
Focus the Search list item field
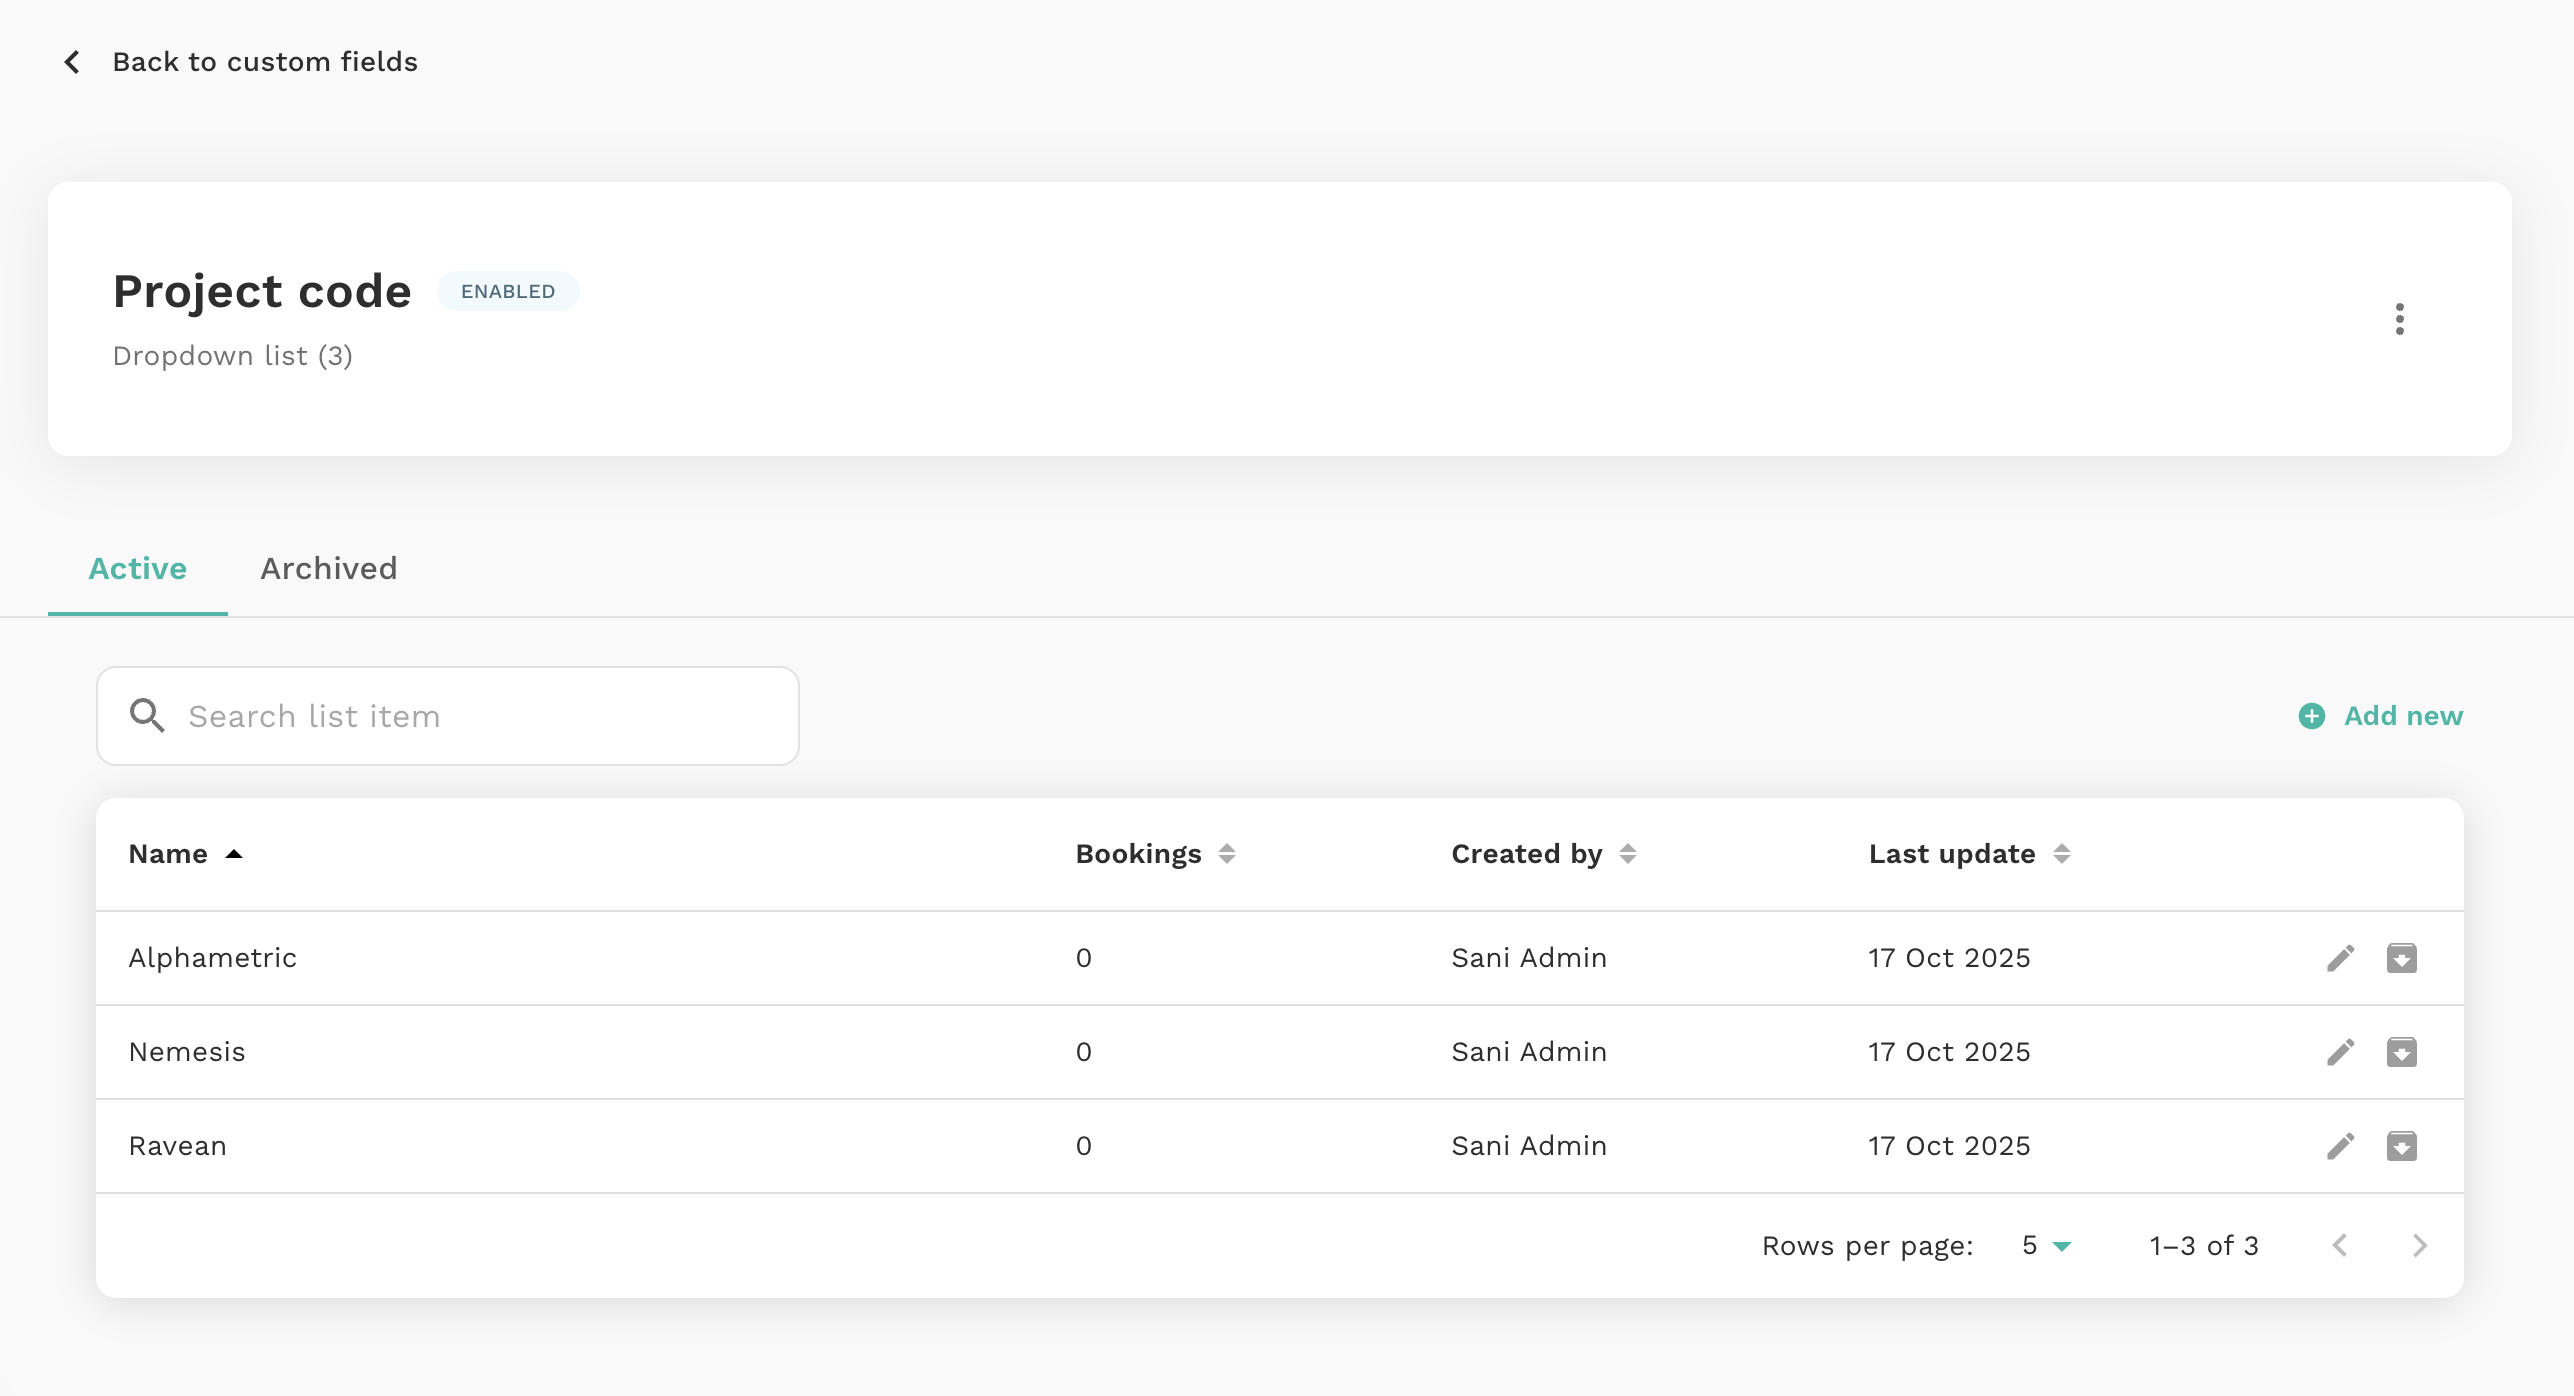tap(448, 716)
